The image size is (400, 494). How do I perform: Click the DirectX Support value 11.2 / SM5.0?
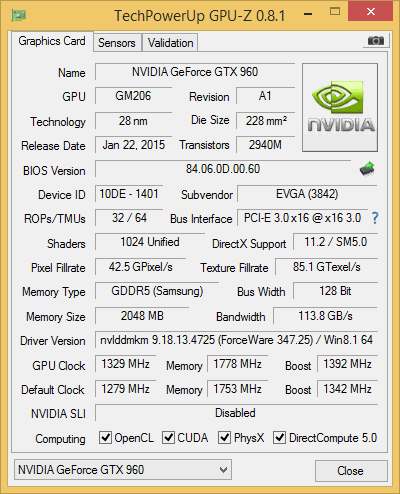(x=335, y=242)
